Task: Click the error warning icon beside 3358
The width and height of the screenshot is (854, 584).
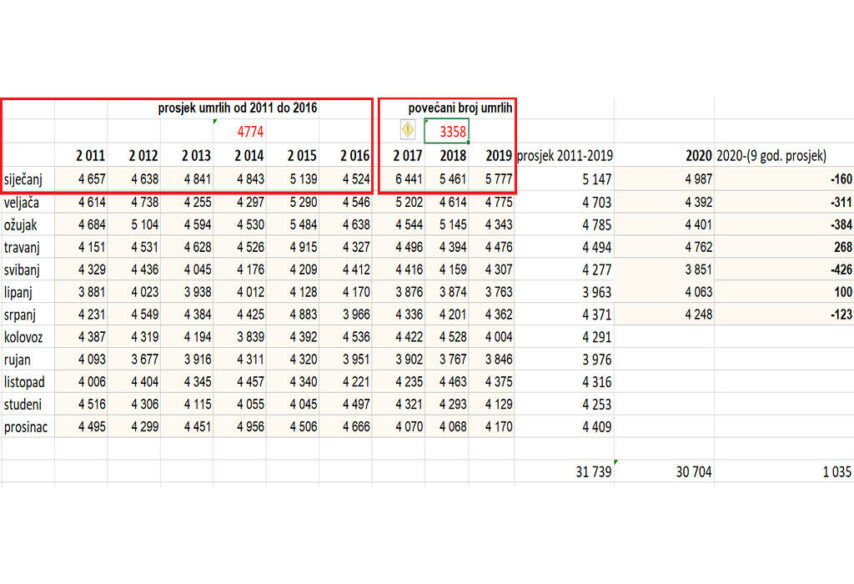Action: point(407,130)
